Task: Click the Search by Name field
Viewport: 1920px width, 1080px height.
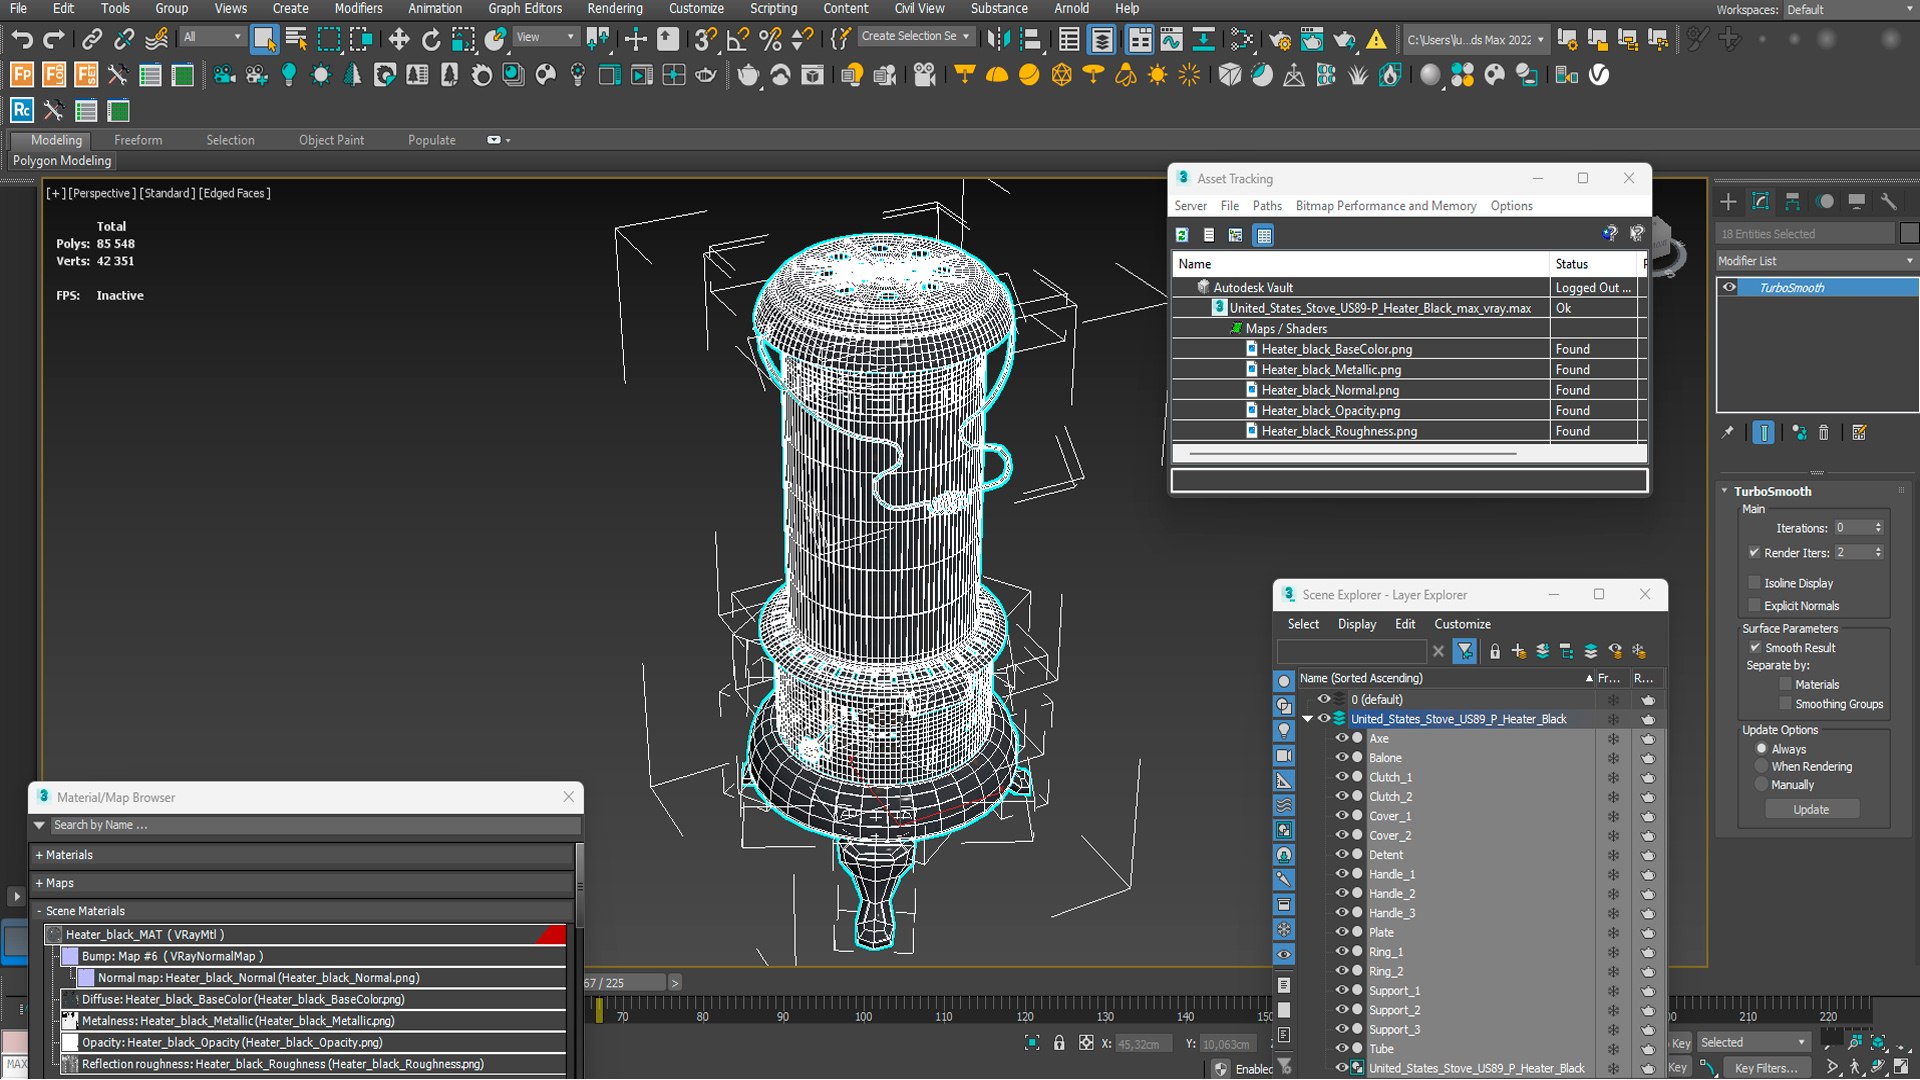Action: (315, 825)
